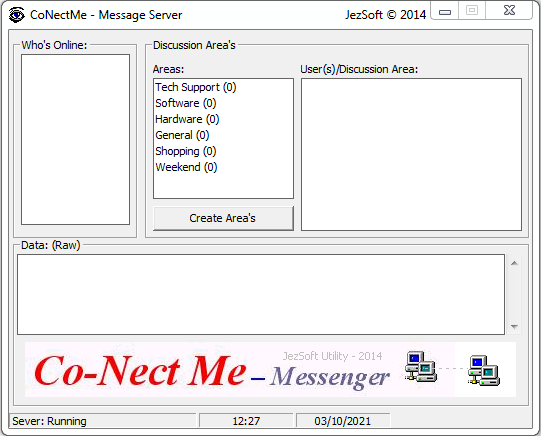The width and height of the screenshot is (541, 436).
Task: Select Weekend (0) area
Action: point(223,167)
